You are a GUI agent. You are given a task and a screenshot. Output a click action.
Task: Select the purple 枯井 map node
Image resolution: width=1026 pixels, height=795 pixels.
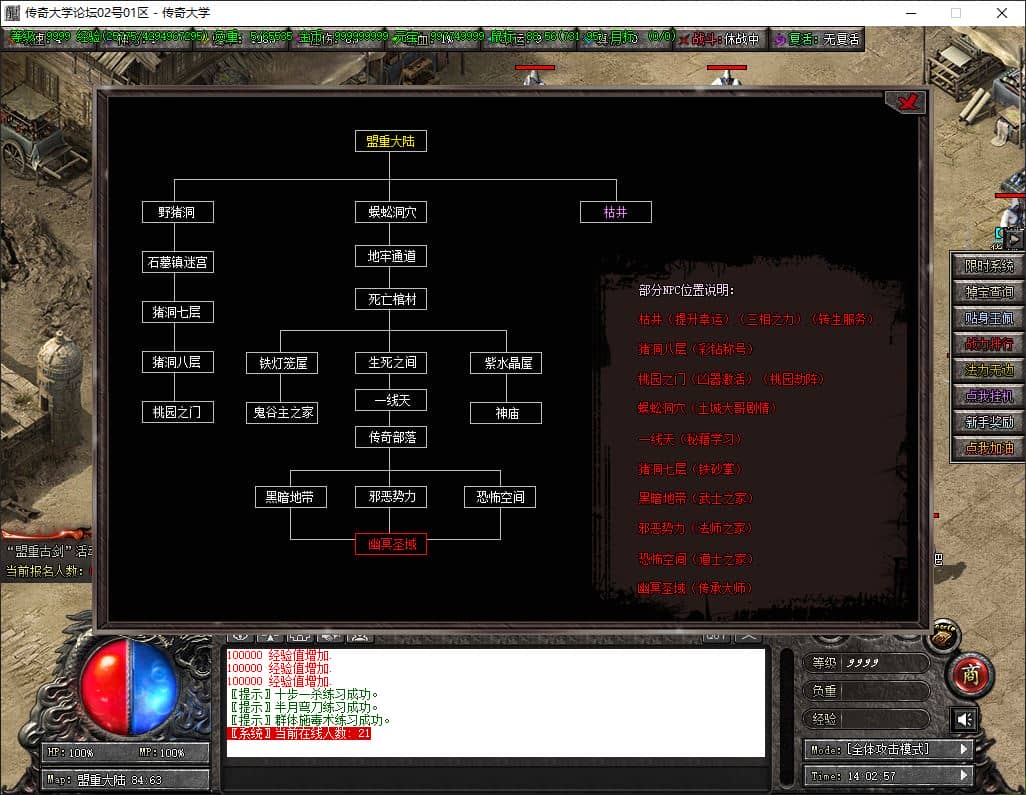point(616,212)
